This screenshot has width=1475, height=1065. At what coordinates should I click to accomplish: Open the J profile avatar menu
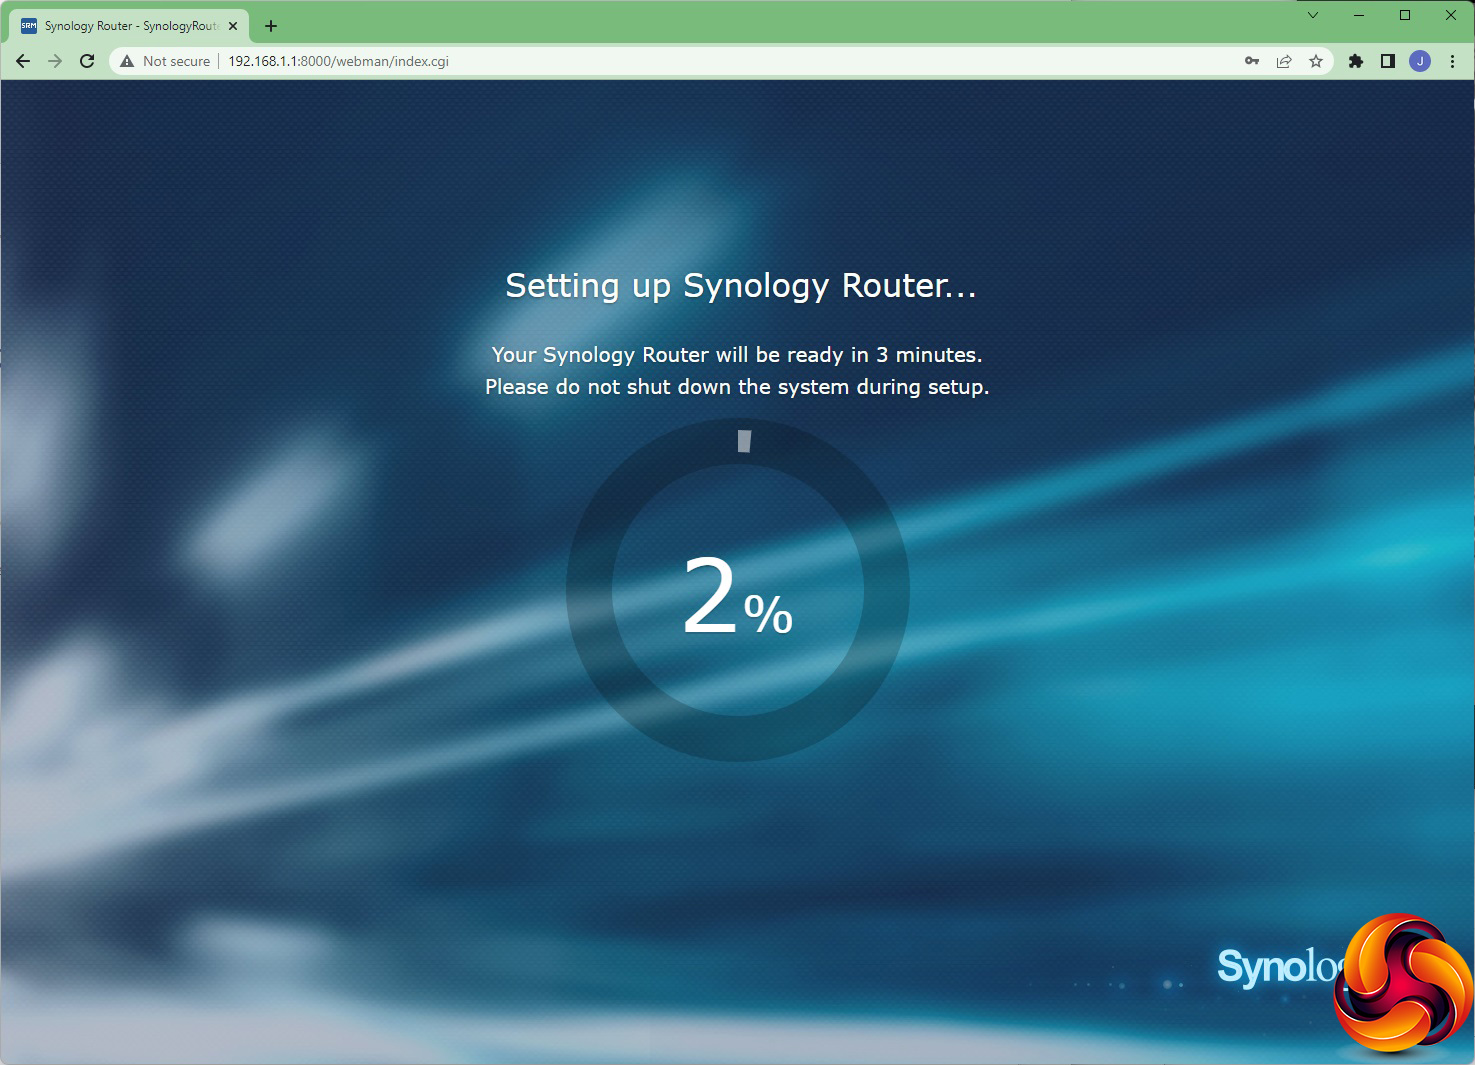pos(1420,61)
